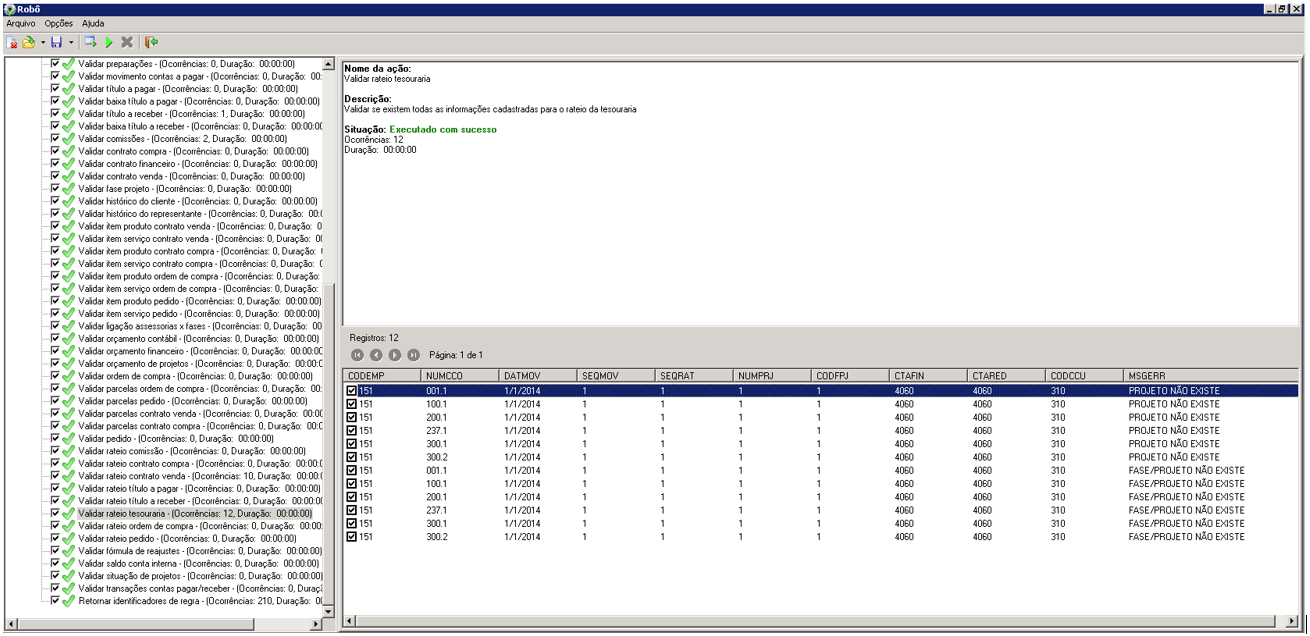The image size is (1310, 636).
Task: Open the dropdown arrow beside the open folder icon
Action: point(43,42)
